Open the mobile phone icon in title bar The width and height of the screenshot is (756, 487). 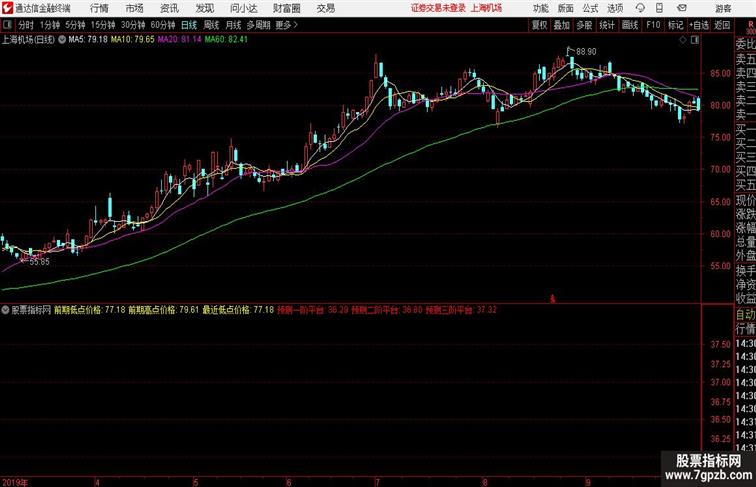point(659,8)
